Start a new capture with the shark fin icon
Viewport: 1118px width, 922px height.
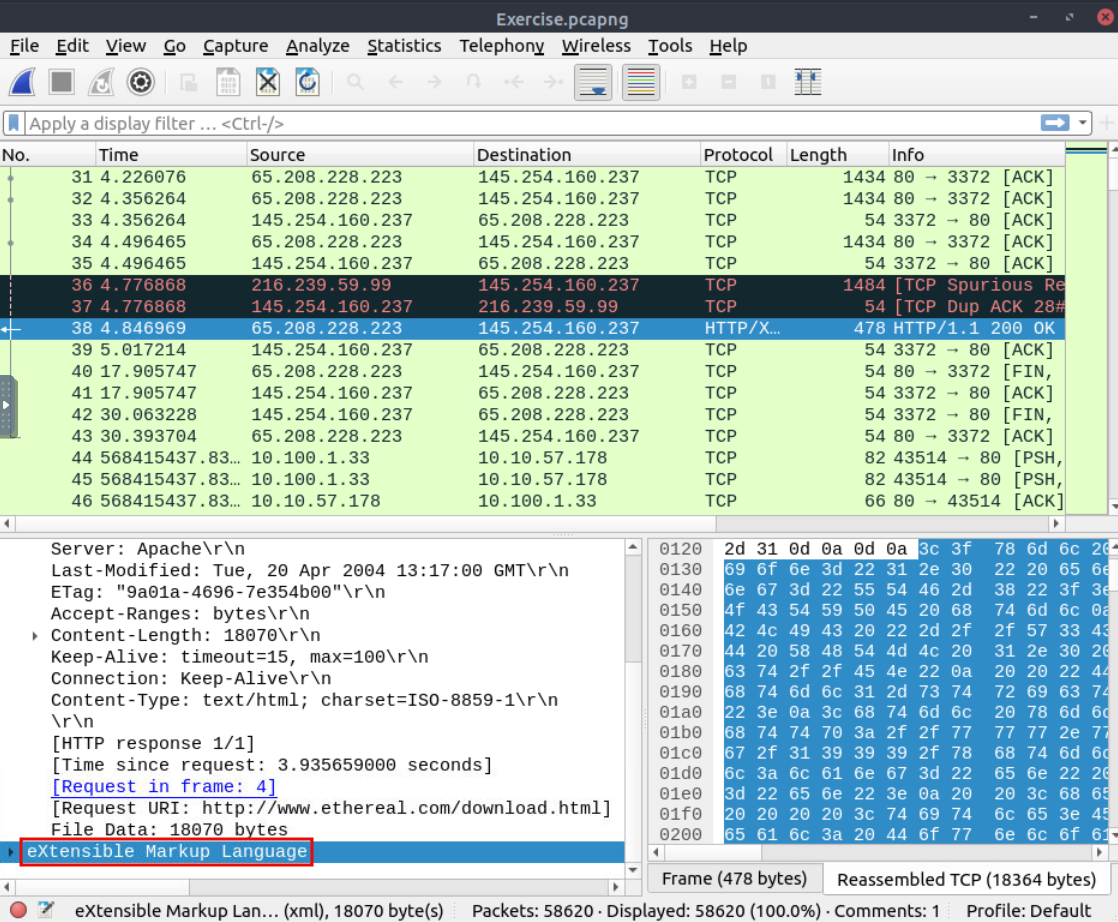[x=23, y=82]
